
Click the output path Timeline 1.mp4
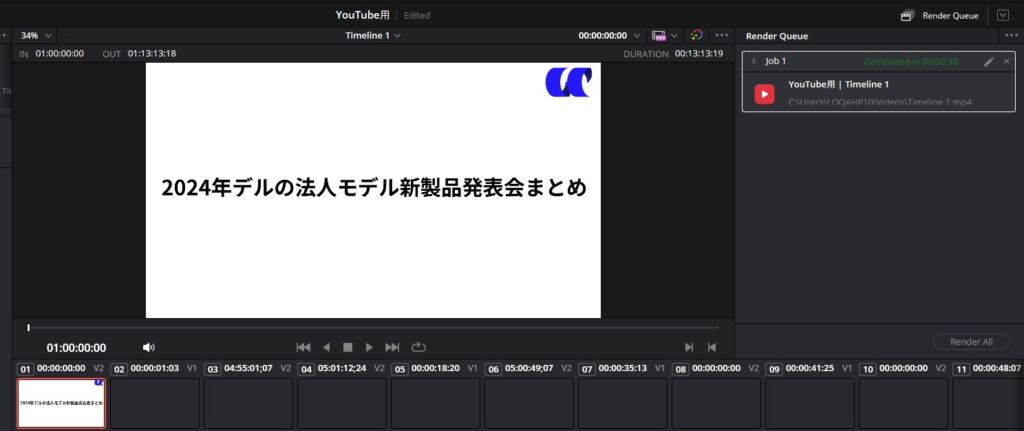pyautogui.click(x=880, y=103)
